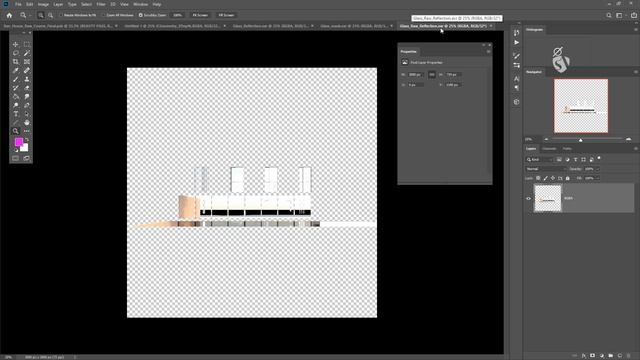Click the Home icon in options bar
The height and width of the screenshot is (360, 640).
[x=9, y=15]
